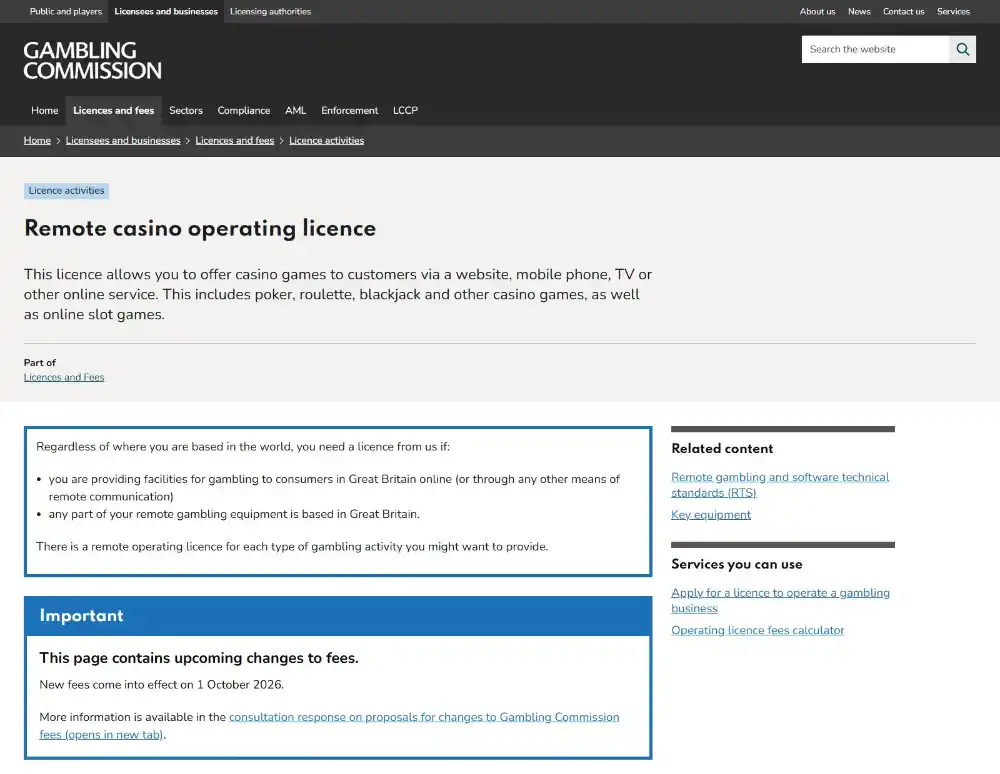Viewport: 1000px width, 774px height.
Task: Switch to Public and players tab
Action: 66,11
